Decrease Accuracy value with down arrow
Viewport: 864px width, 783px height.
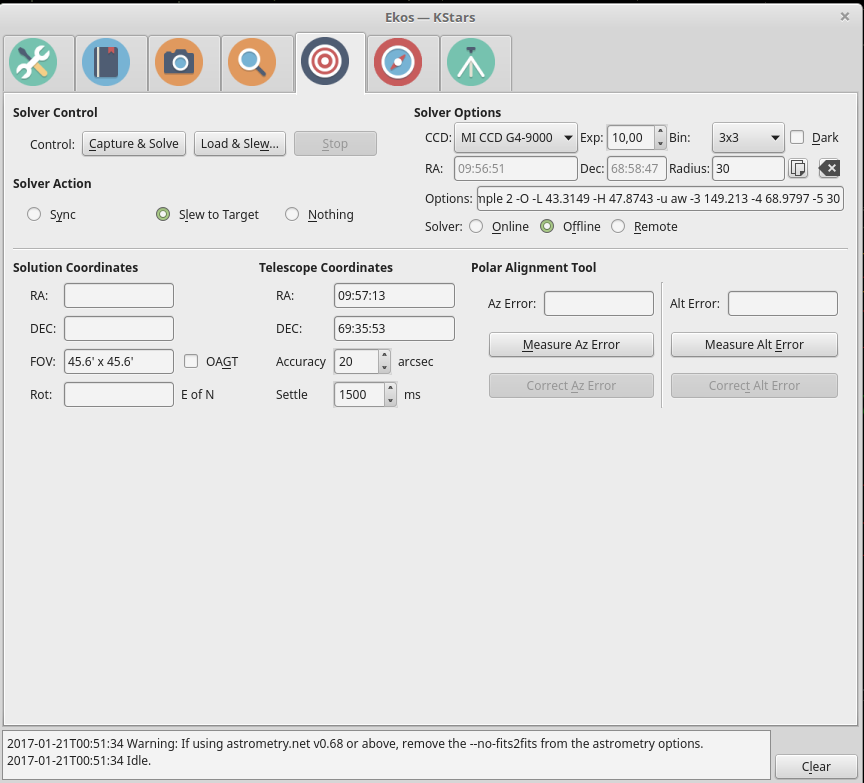(385, 368)
